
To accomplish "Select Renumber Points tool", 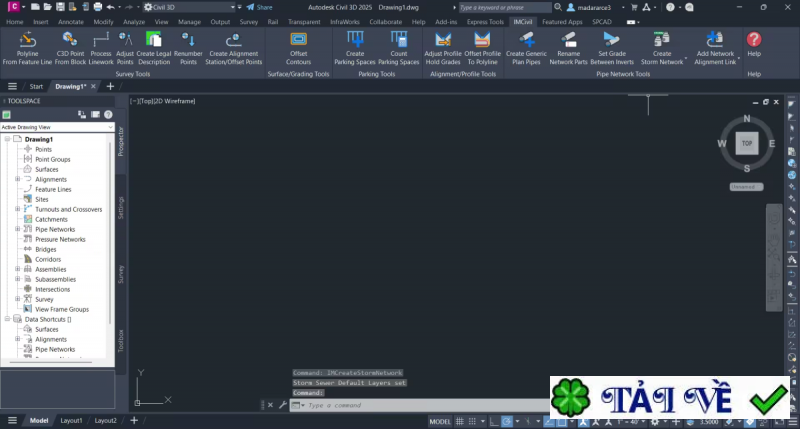I will (x=188, y=48).
